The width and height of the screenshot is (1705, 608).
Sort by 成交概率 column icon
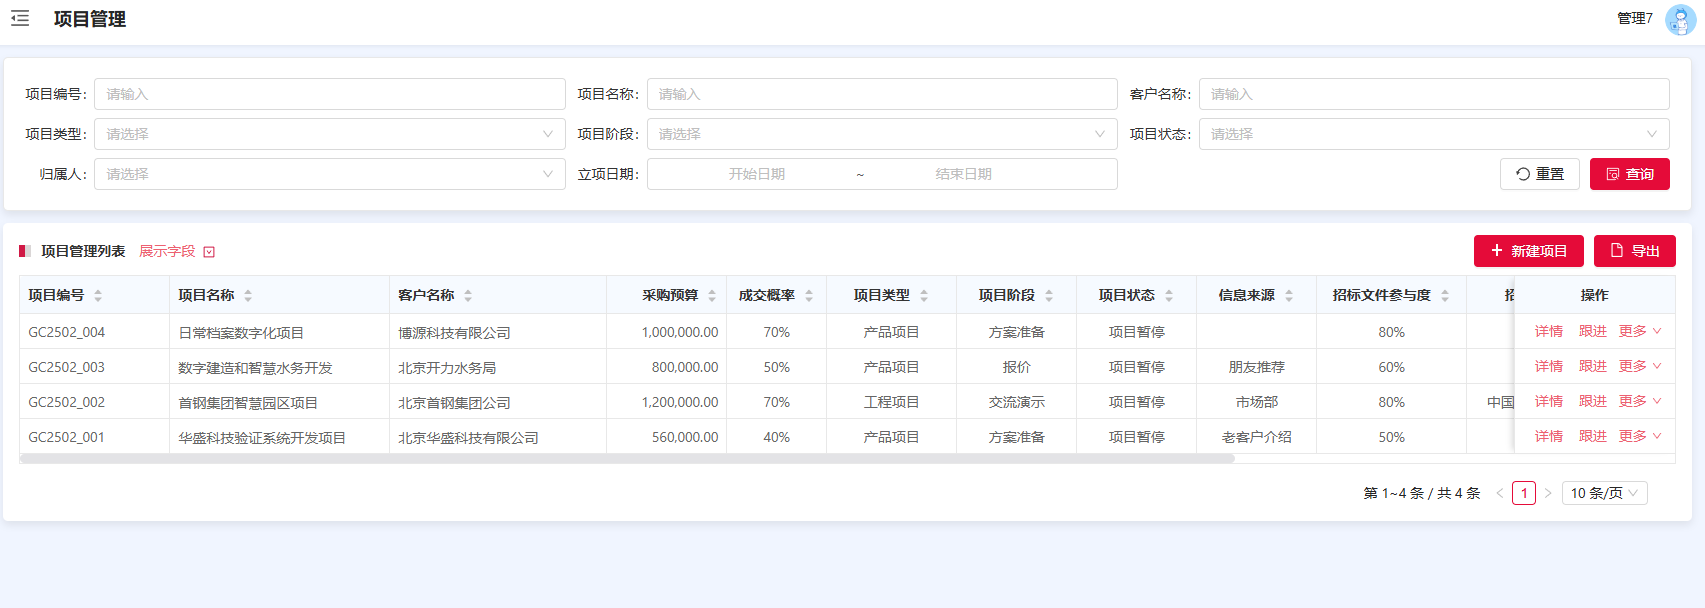click(809, 296)
